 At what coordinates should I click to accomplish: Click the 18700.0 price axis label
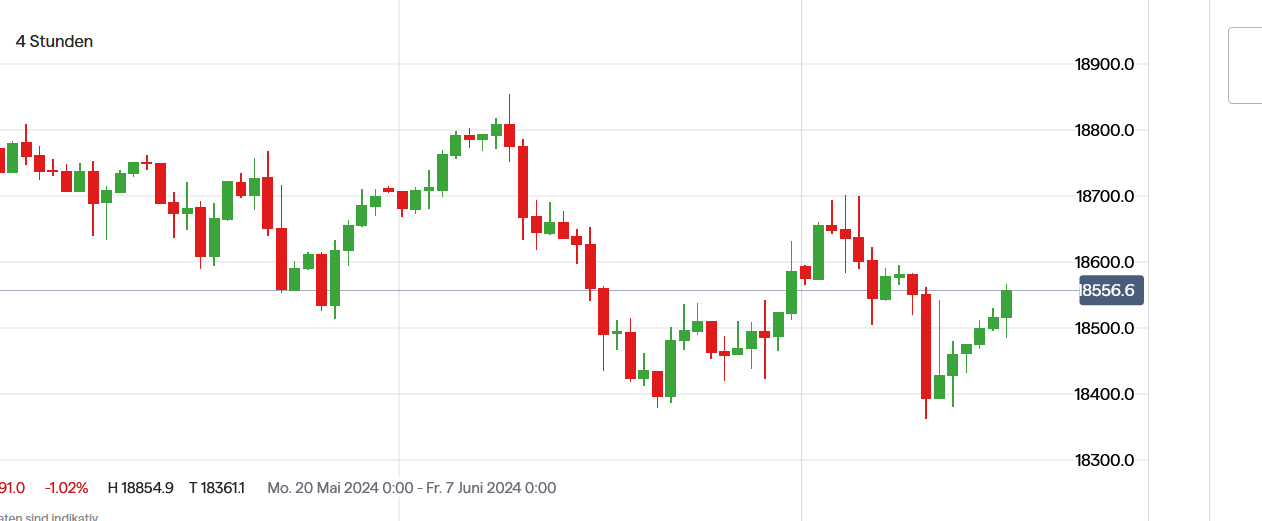(x=1104, y=197)
